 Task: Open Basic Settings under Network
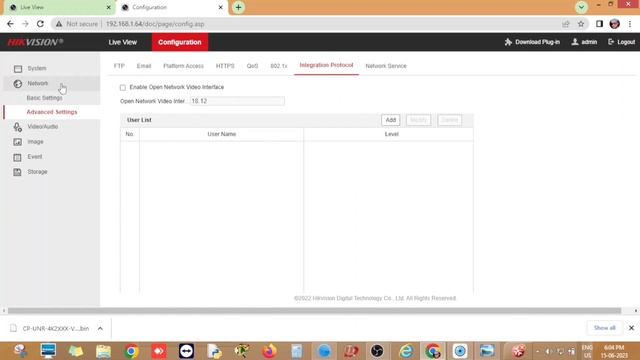[44, 98]
